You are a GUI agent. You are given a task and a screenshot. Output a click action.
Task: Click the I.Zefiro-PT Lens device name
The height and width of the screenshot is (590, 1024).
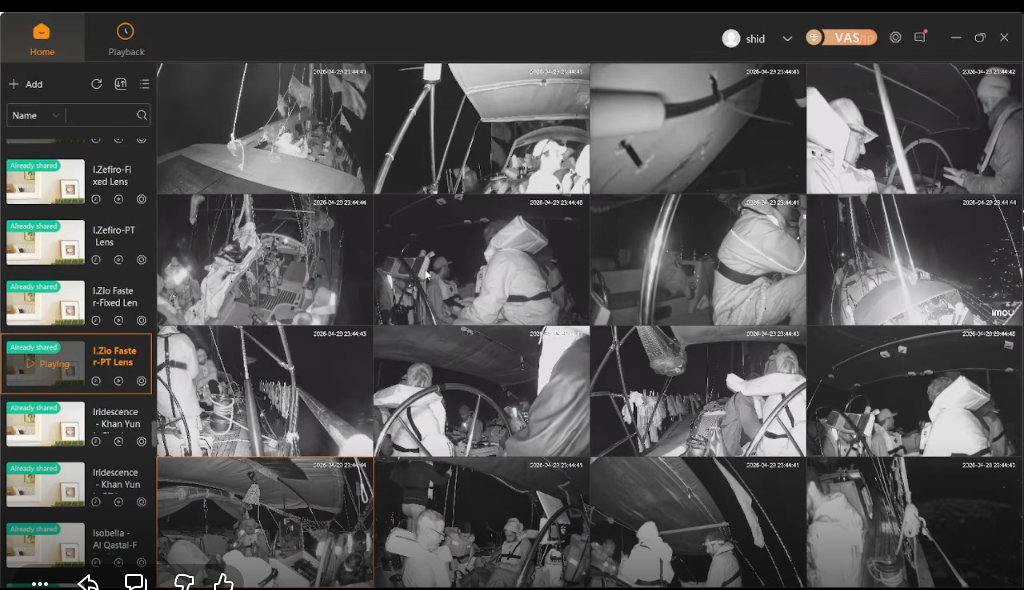click(x=114, y=236)
